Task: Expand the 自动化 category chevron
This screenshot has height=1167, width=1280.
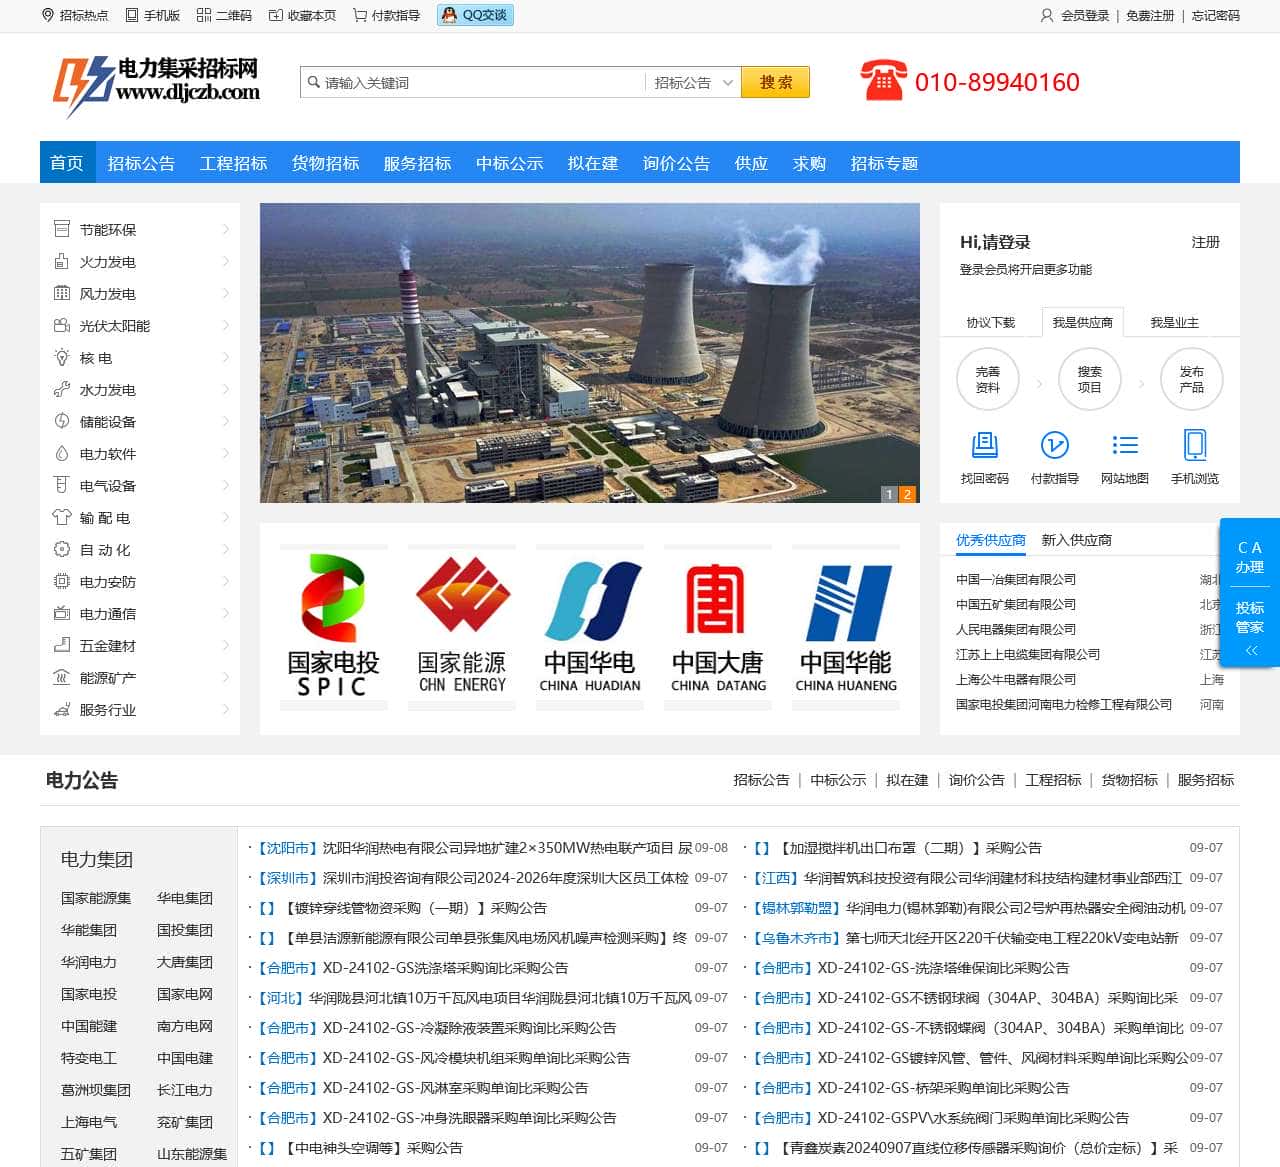Action: (x=225, y=549)
